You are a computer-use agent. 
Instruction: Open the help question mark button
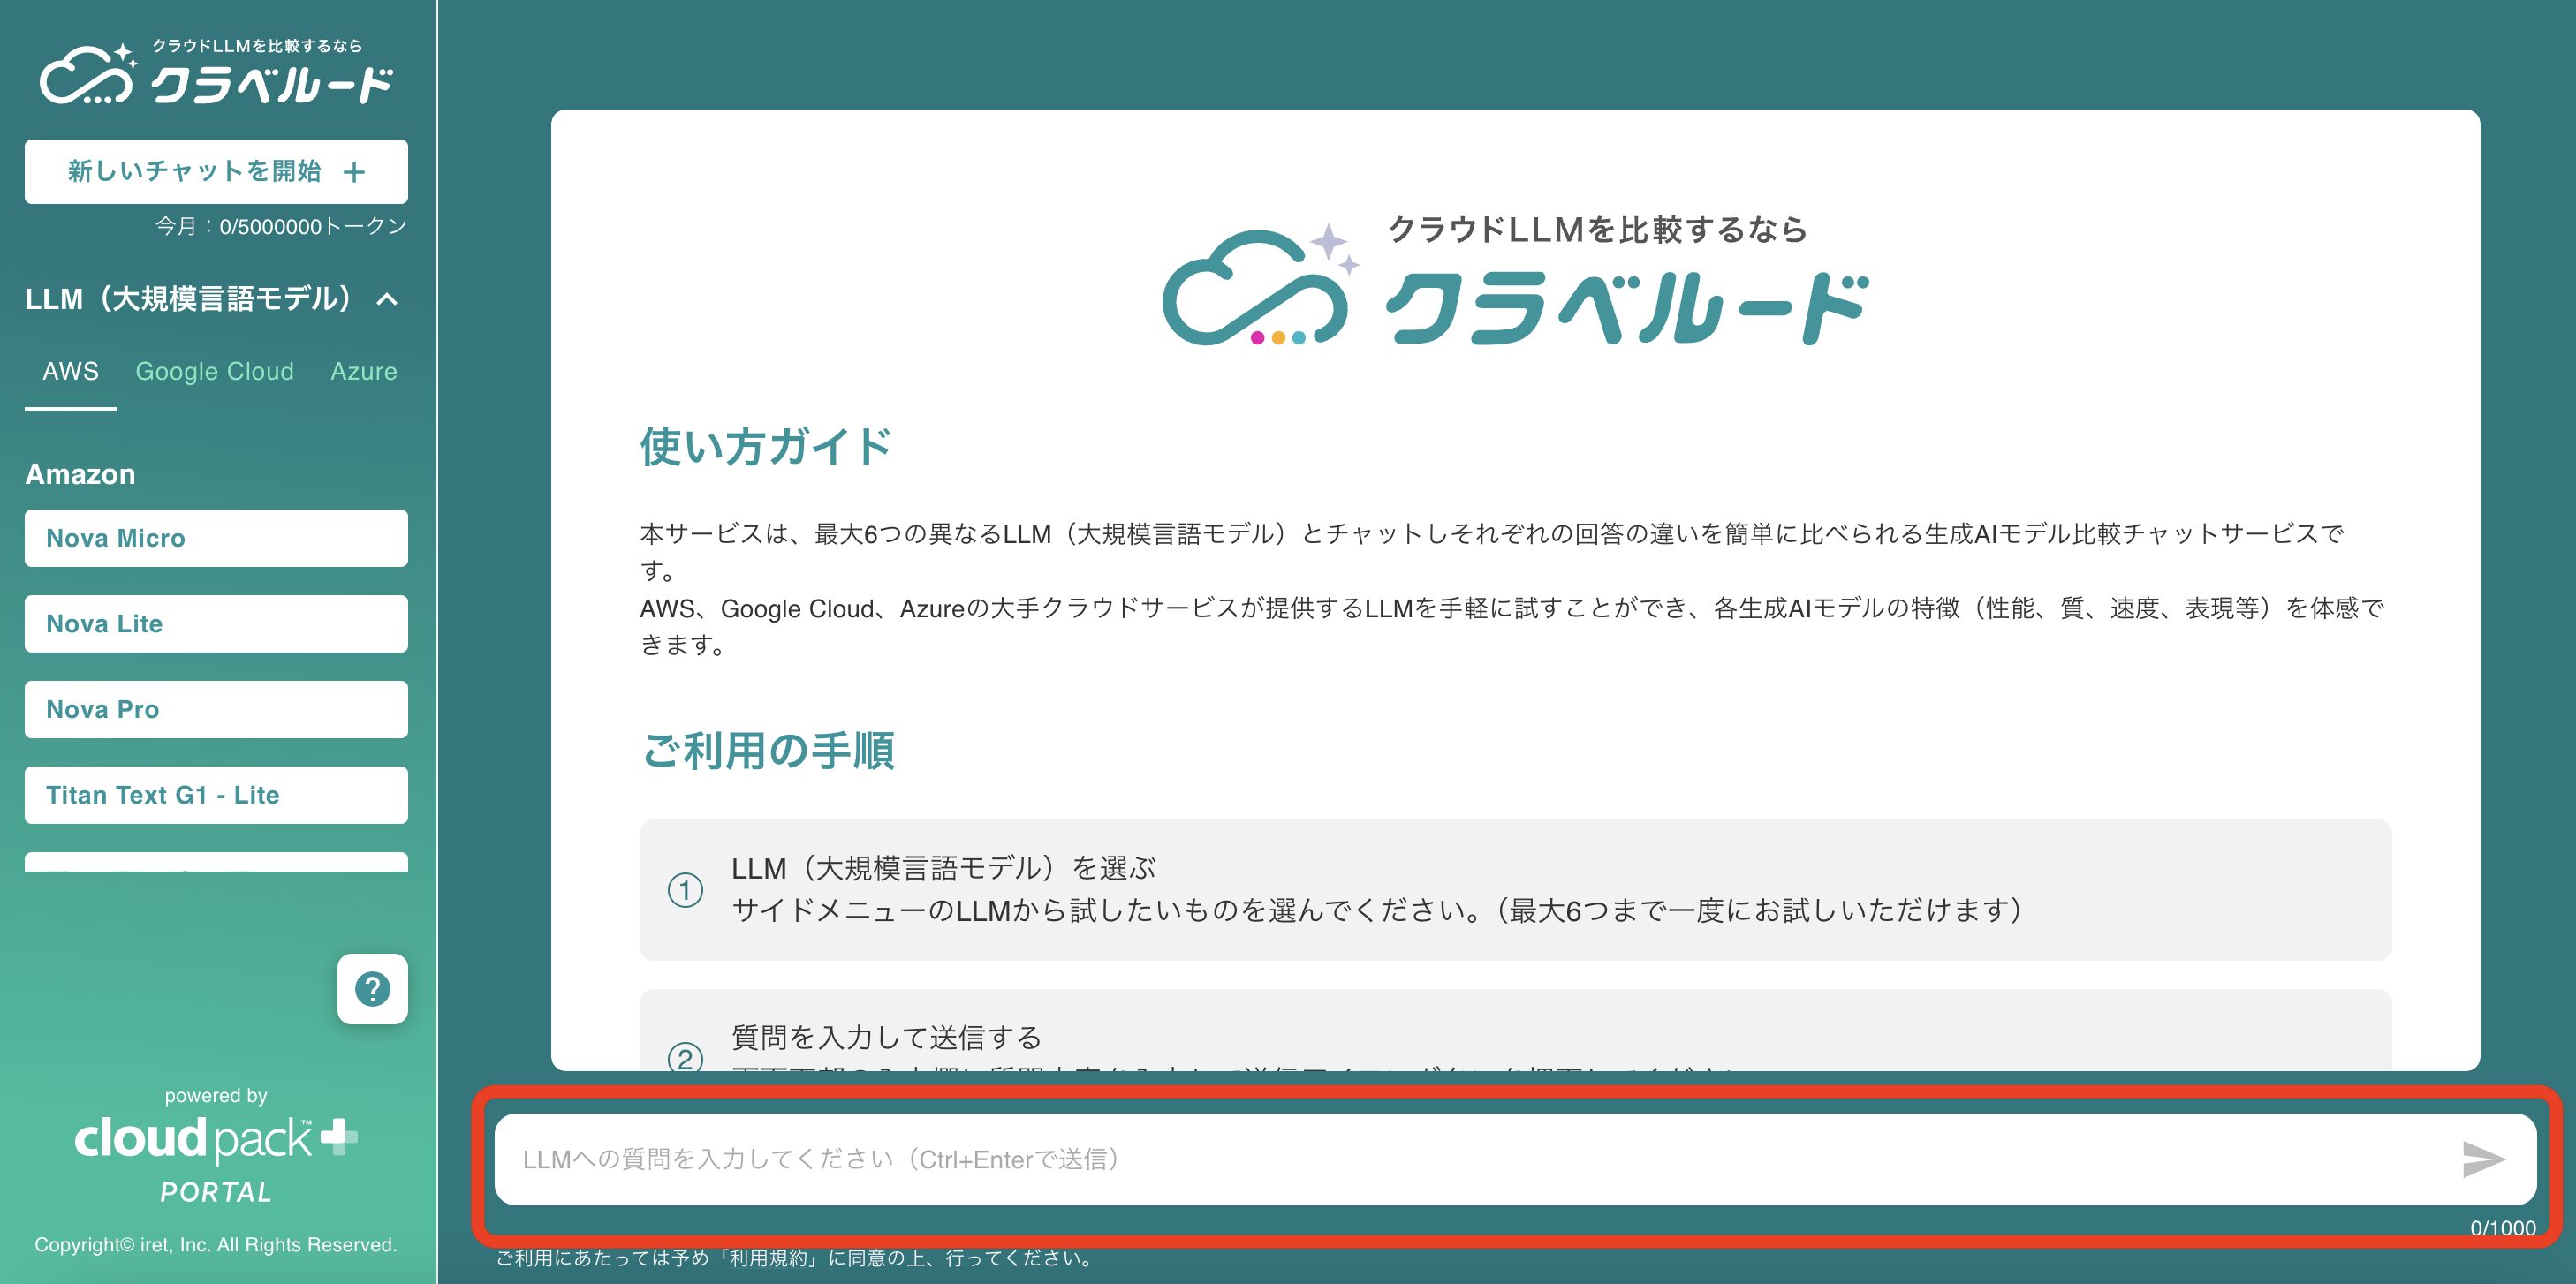tap(372, 989)
